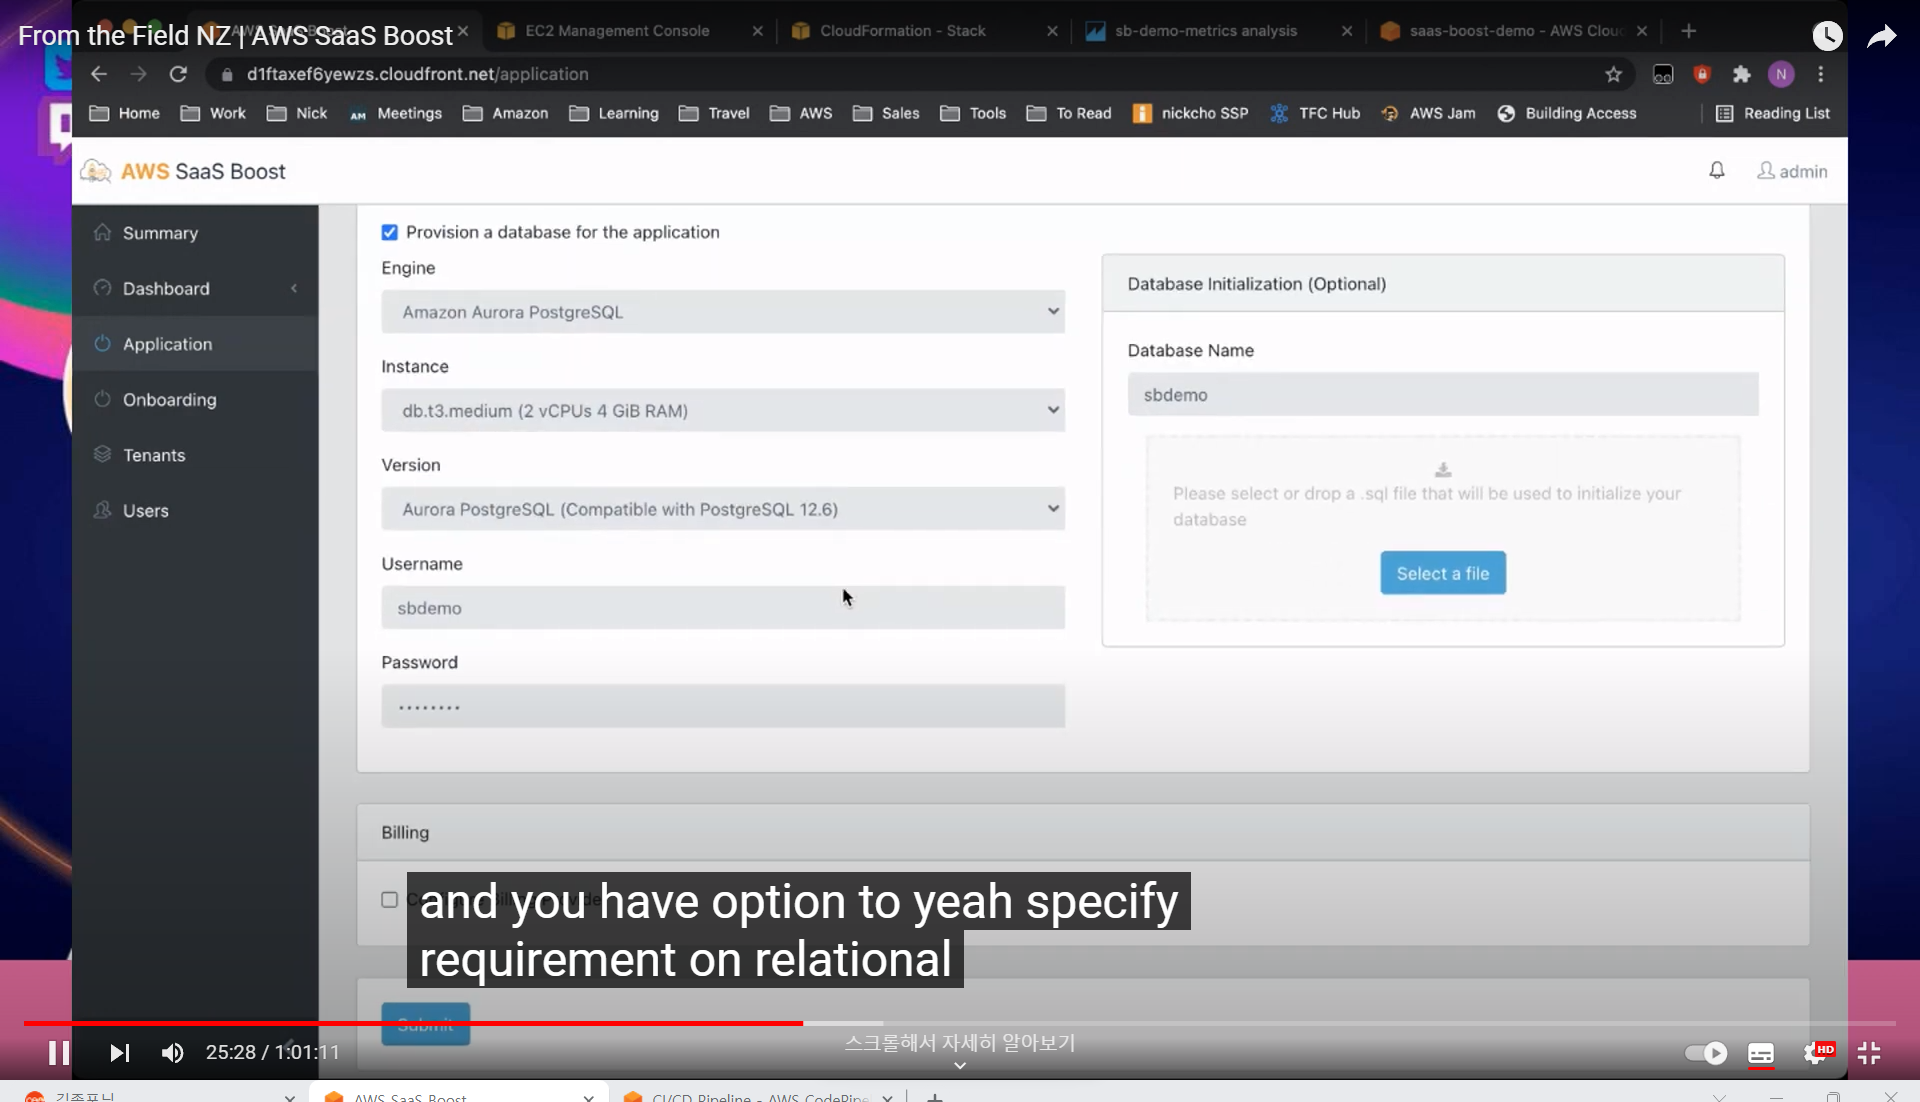Click the watch later clock icon
The height and width of the screenshot is (1102, 1920).
pyautogui.click(x=1827, y=37)
